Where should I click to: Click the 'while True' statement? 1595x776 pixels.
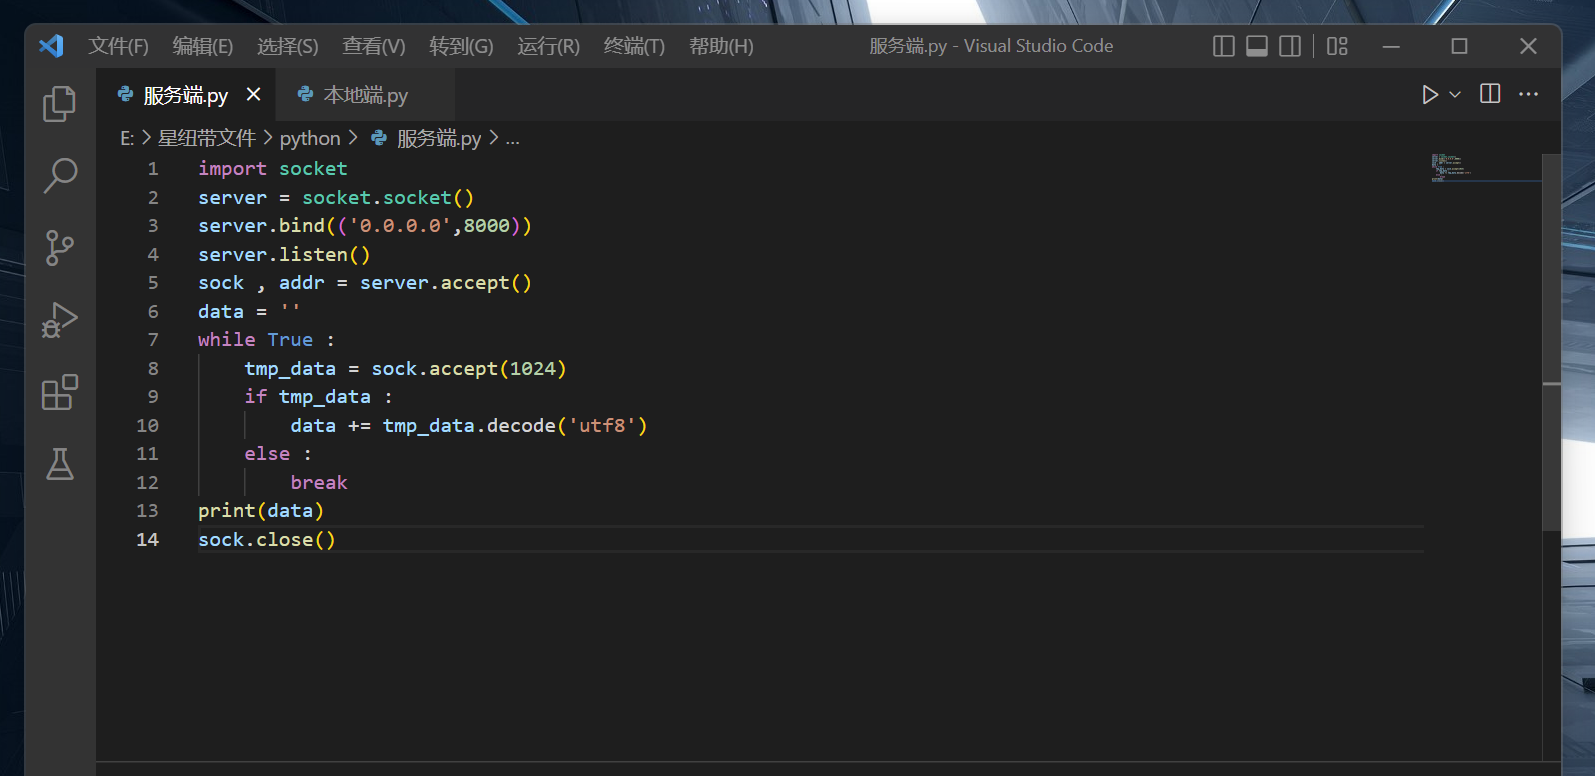coord(266,340)
